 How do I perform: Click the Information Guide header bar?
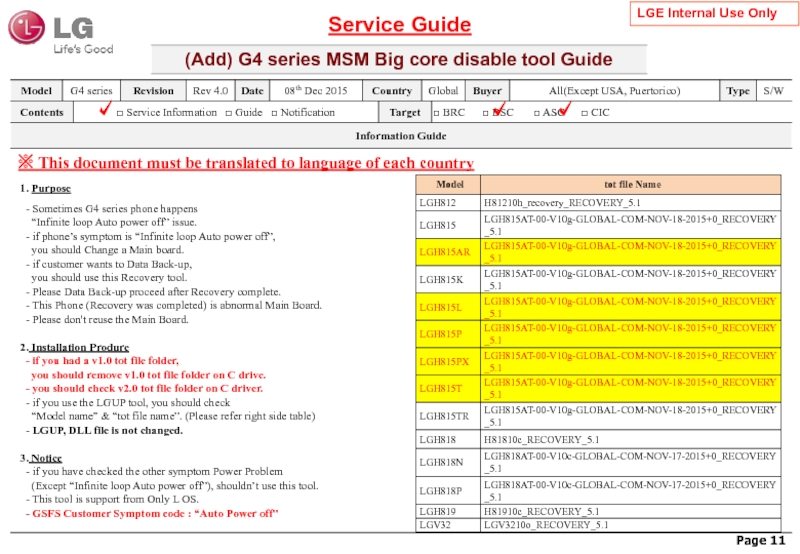(x=401, y=136)
